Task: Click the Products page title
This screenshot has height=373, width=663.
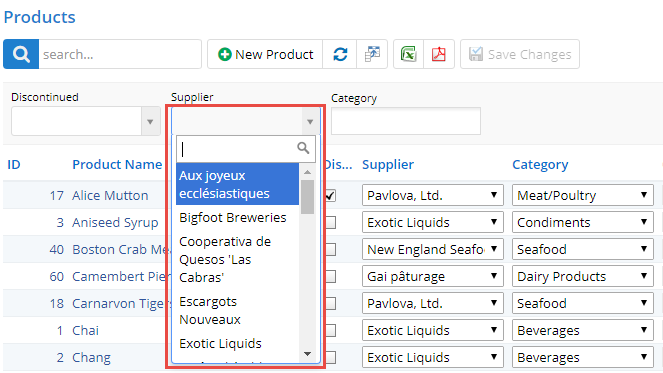Action: [39, 17]
